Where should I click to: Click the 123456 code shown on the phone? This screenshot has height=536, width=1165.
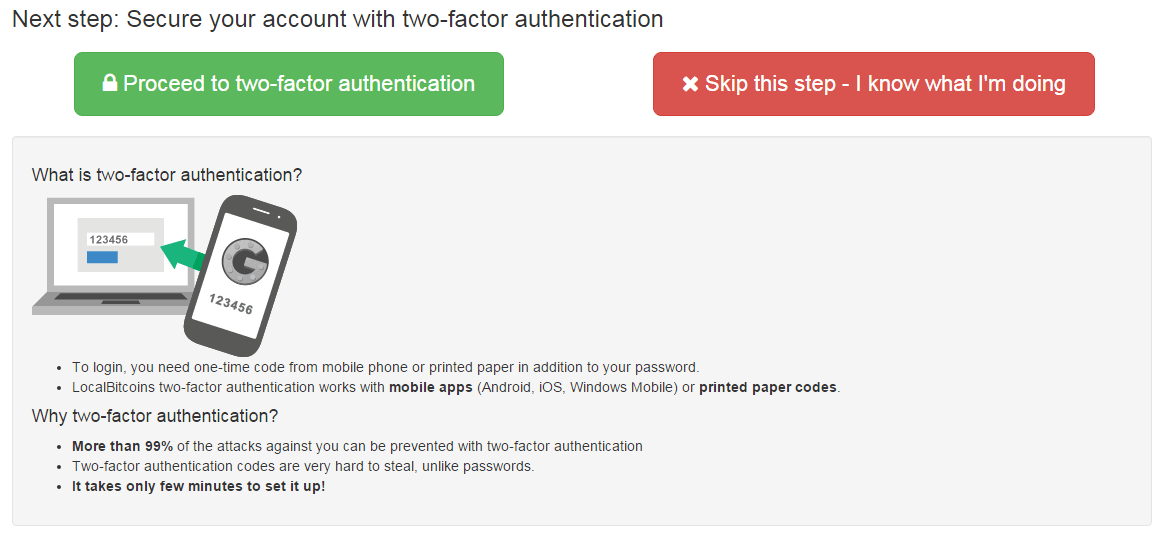click(x=231, y=305)
